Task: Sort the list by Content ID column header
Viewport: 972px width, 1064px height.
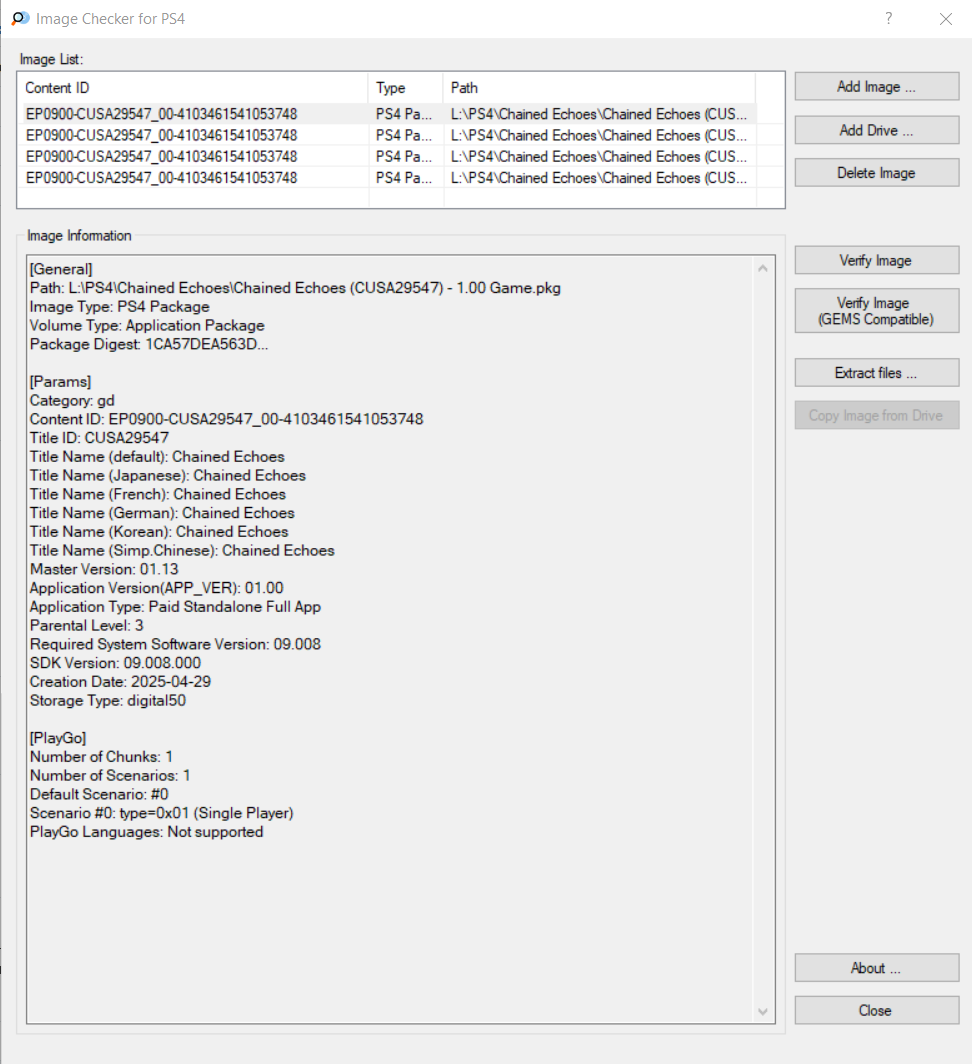Action: pyautogui.click(x=193, y=88)
